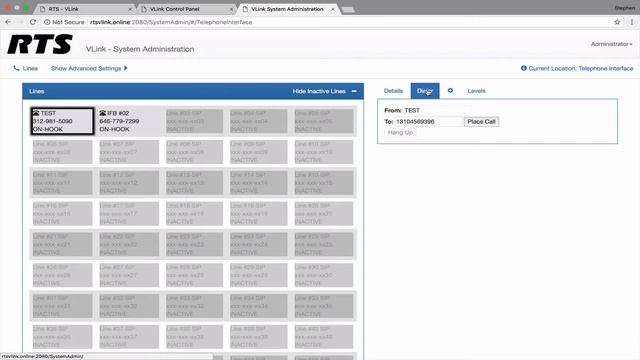
Task: Switch to the Dialer tab
Action: point(425,91)
